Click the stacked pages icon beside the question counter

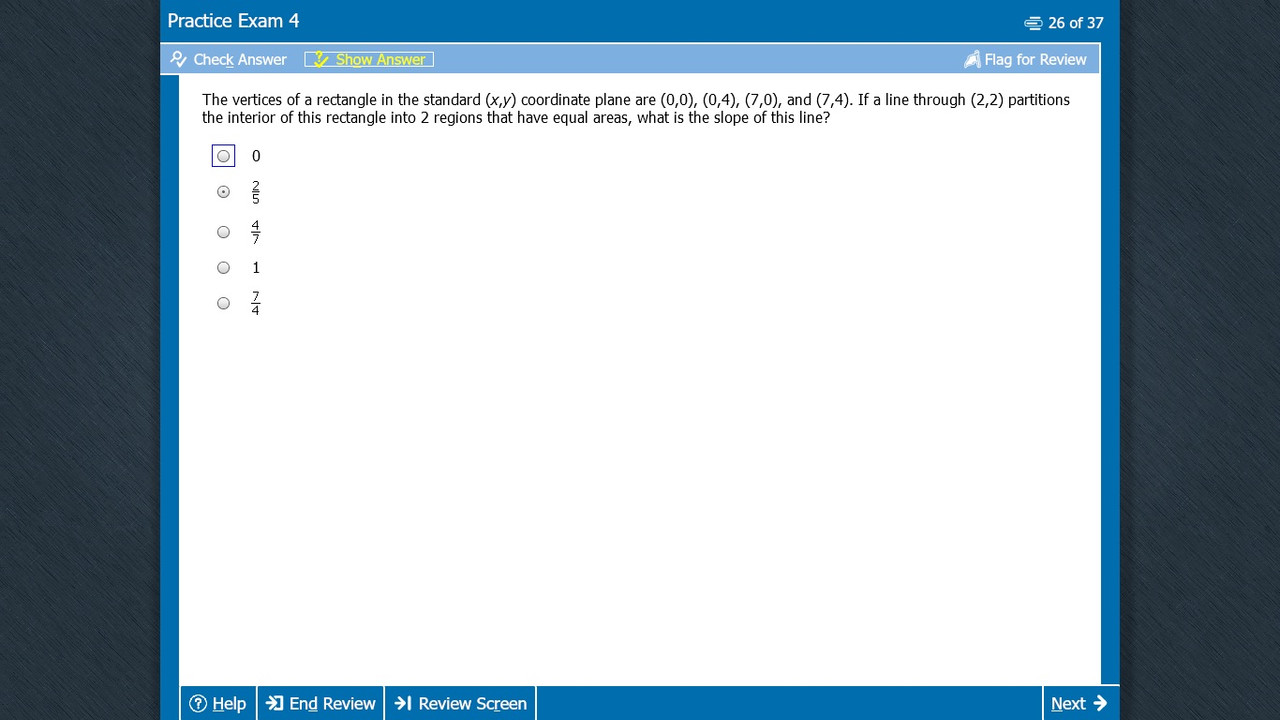tap(1033, 23)
